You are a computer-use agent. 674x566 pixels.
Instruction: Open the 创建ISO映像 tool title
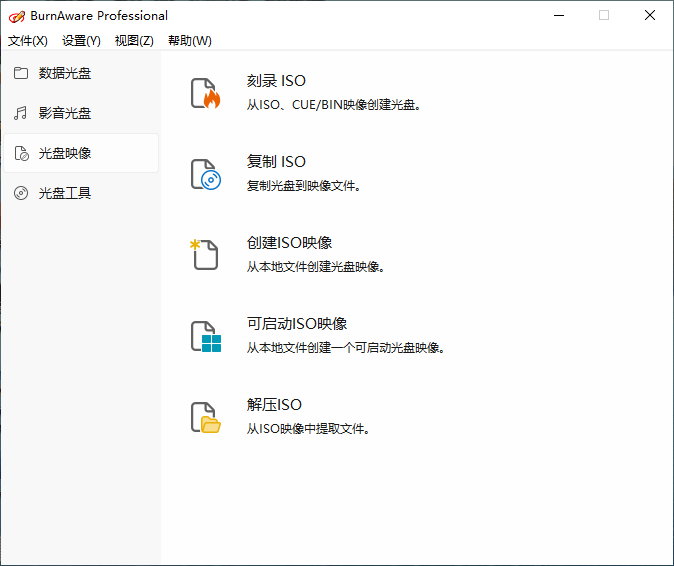289,243
